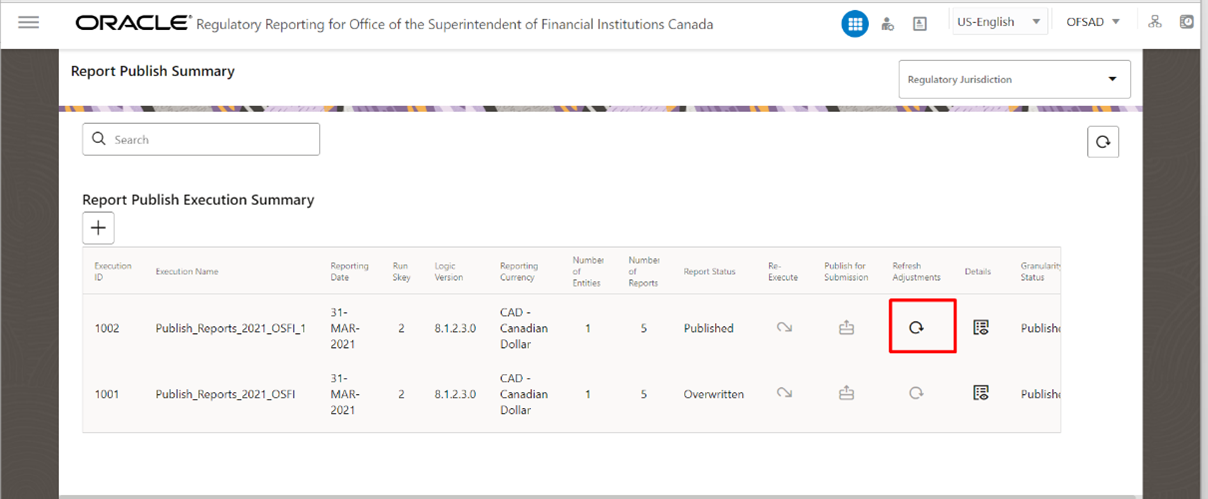Click logic version 8.1.2.3.0 in row 1002
The width and height of the screenshot is (1208, 499).
[x=456, y=328]
